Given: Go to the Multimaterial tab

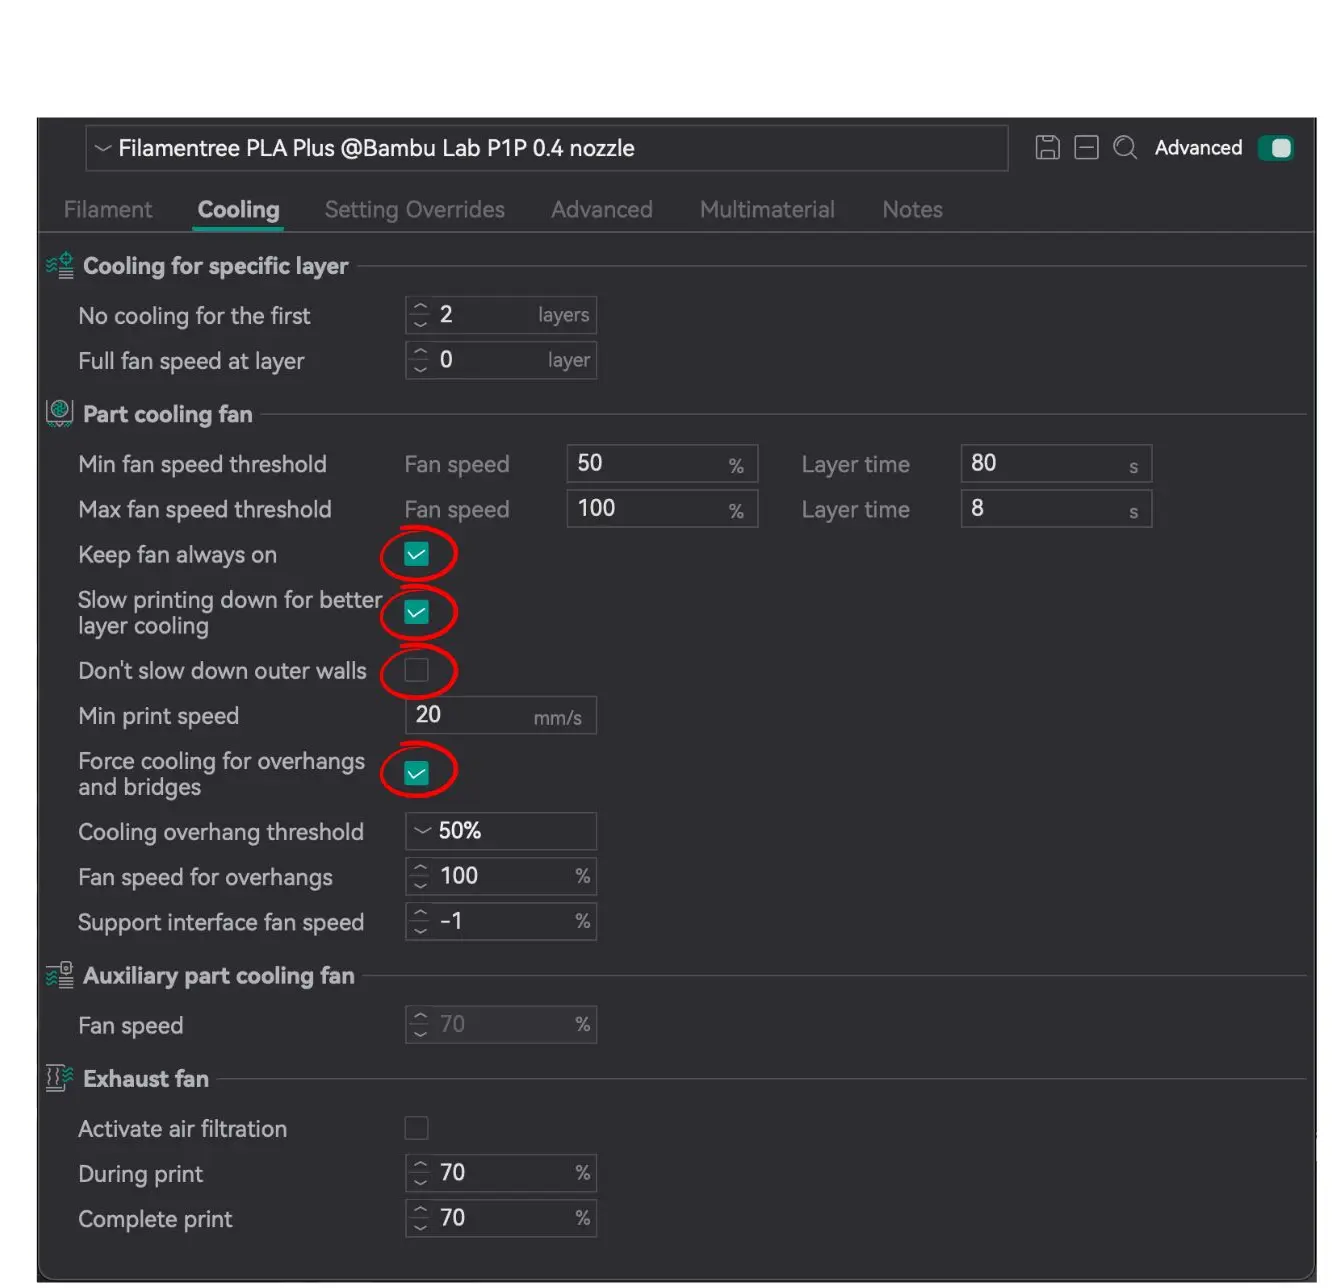Looking at the screenshot, I should tap(767, 210).
